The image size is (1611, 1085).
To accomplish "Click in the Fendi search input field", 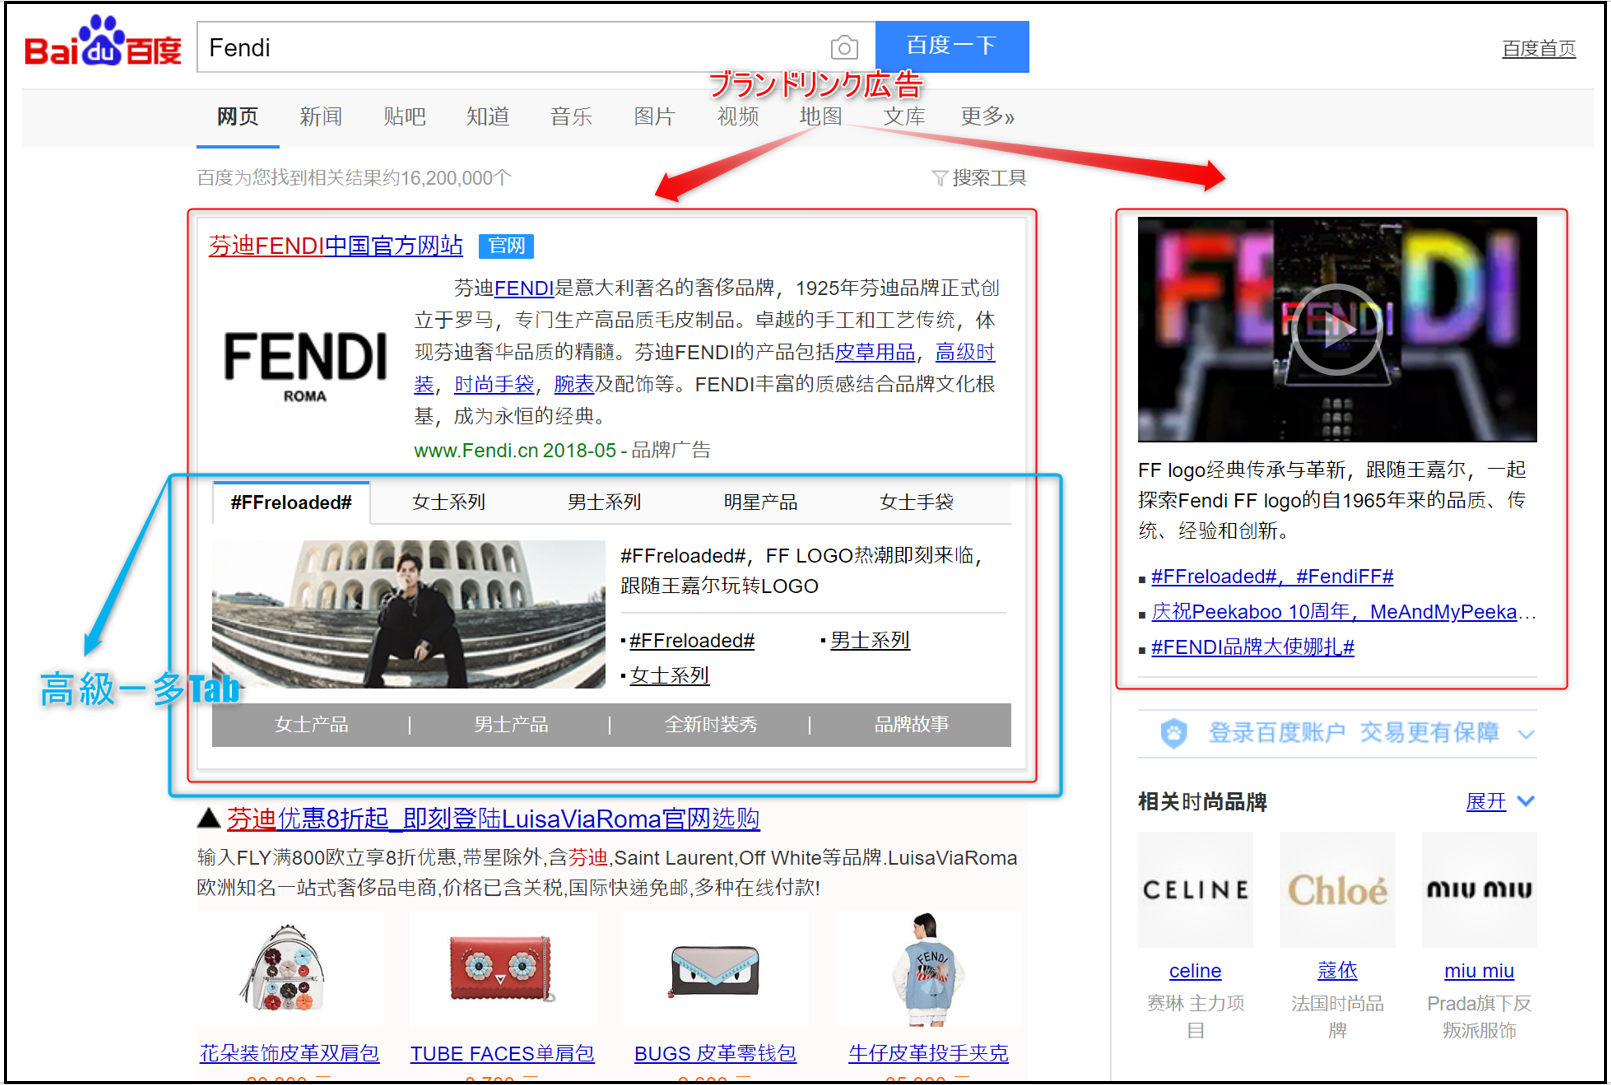I will pyautogui.click(x=510, y=47).
